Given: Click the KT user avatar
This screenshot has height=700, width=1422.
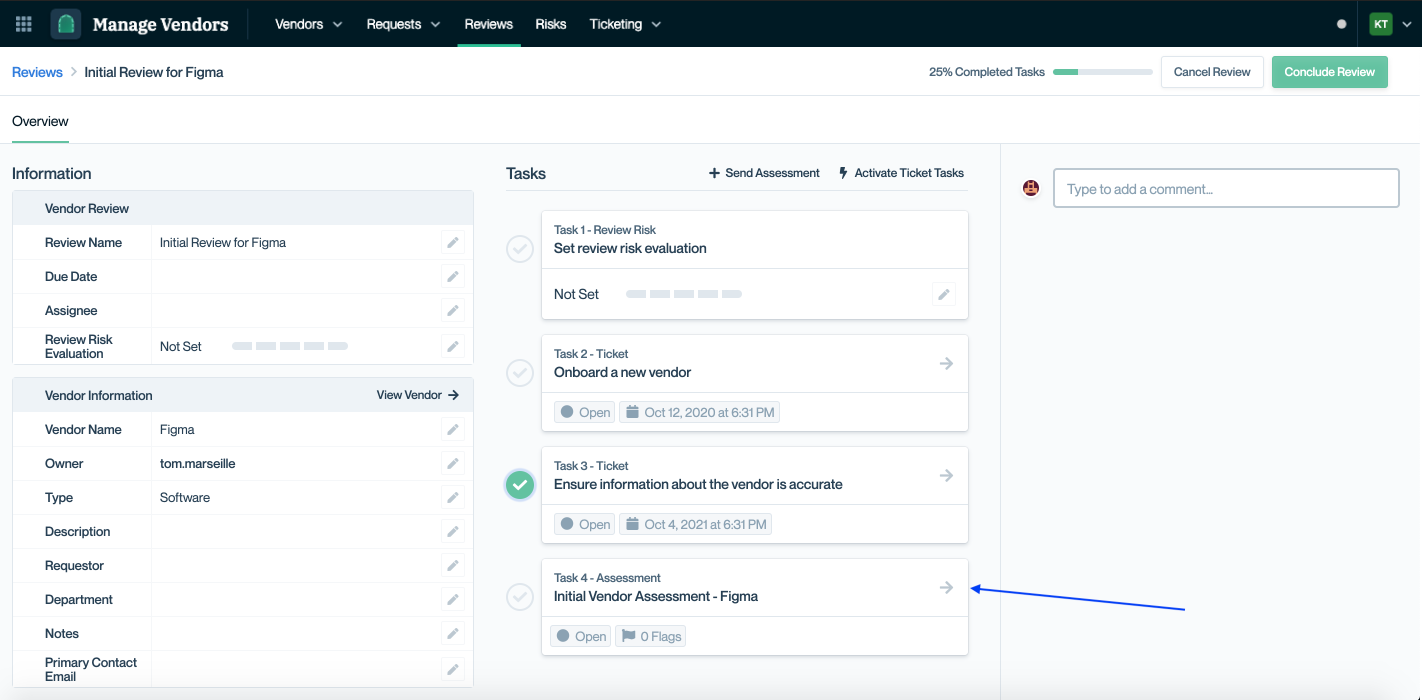Looking at the screenshot, I should tap(1381, 24).
